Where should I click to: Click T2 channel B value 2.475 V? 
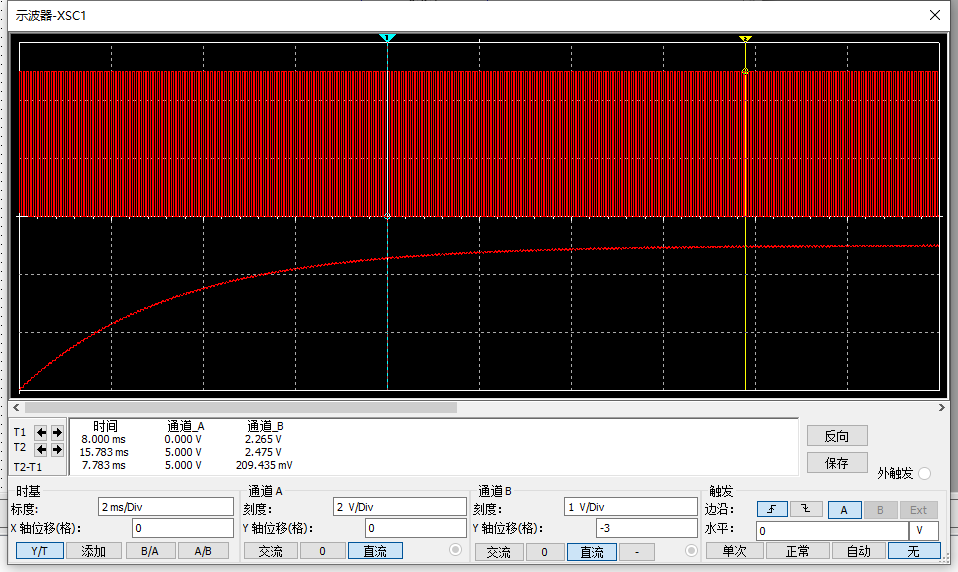coord(263,452)
